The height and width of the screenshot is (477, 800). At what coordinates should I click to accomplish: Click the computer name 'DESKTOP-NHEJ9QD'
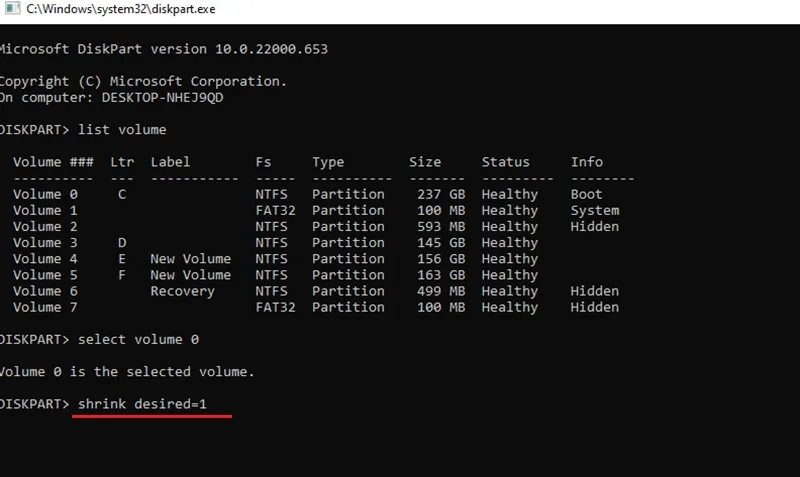pos(162,97)
